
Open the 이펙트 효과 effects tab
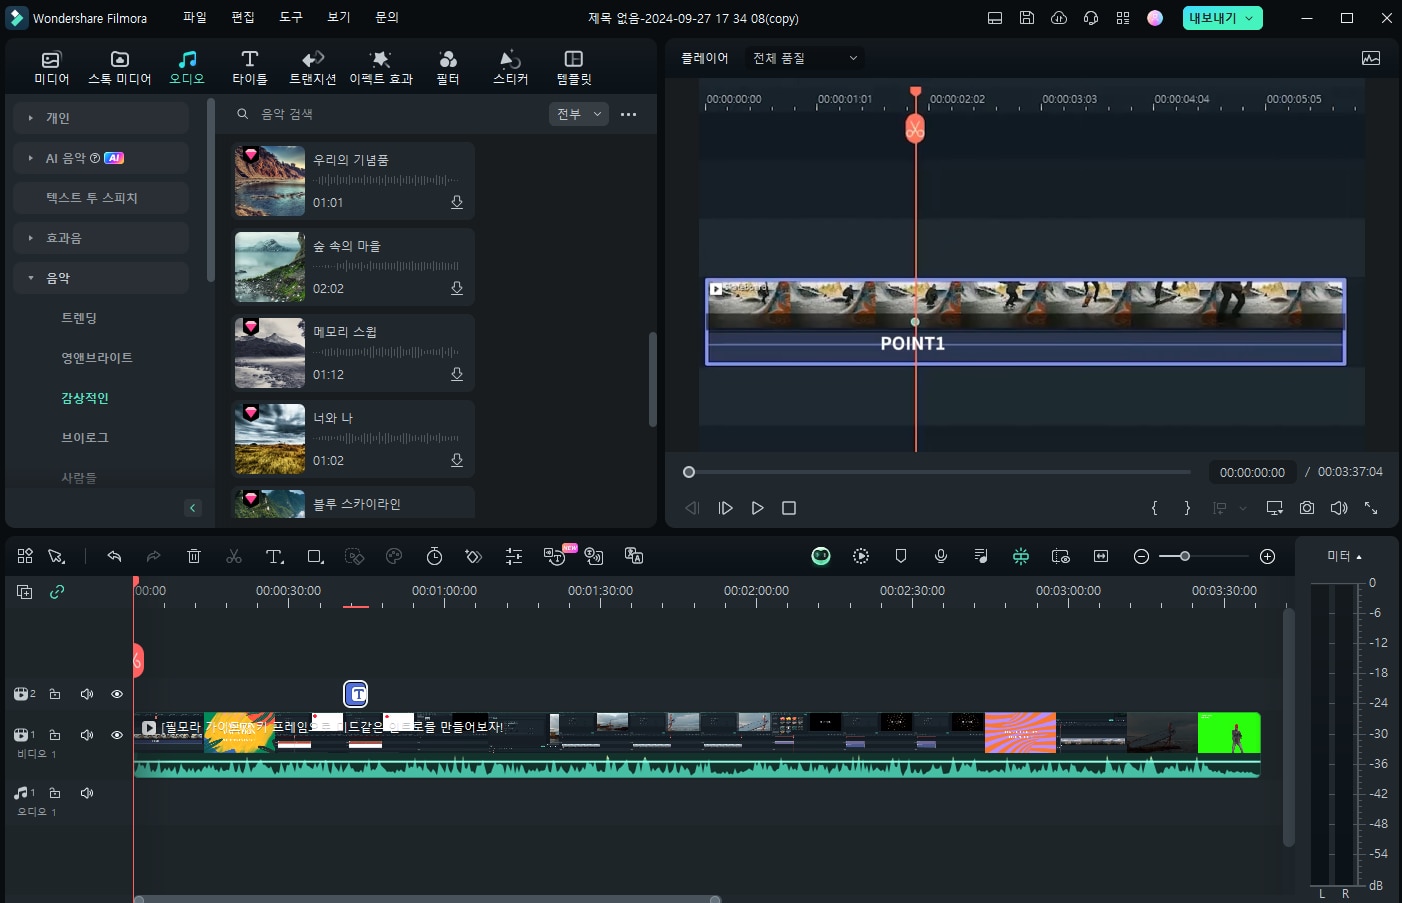381,67
